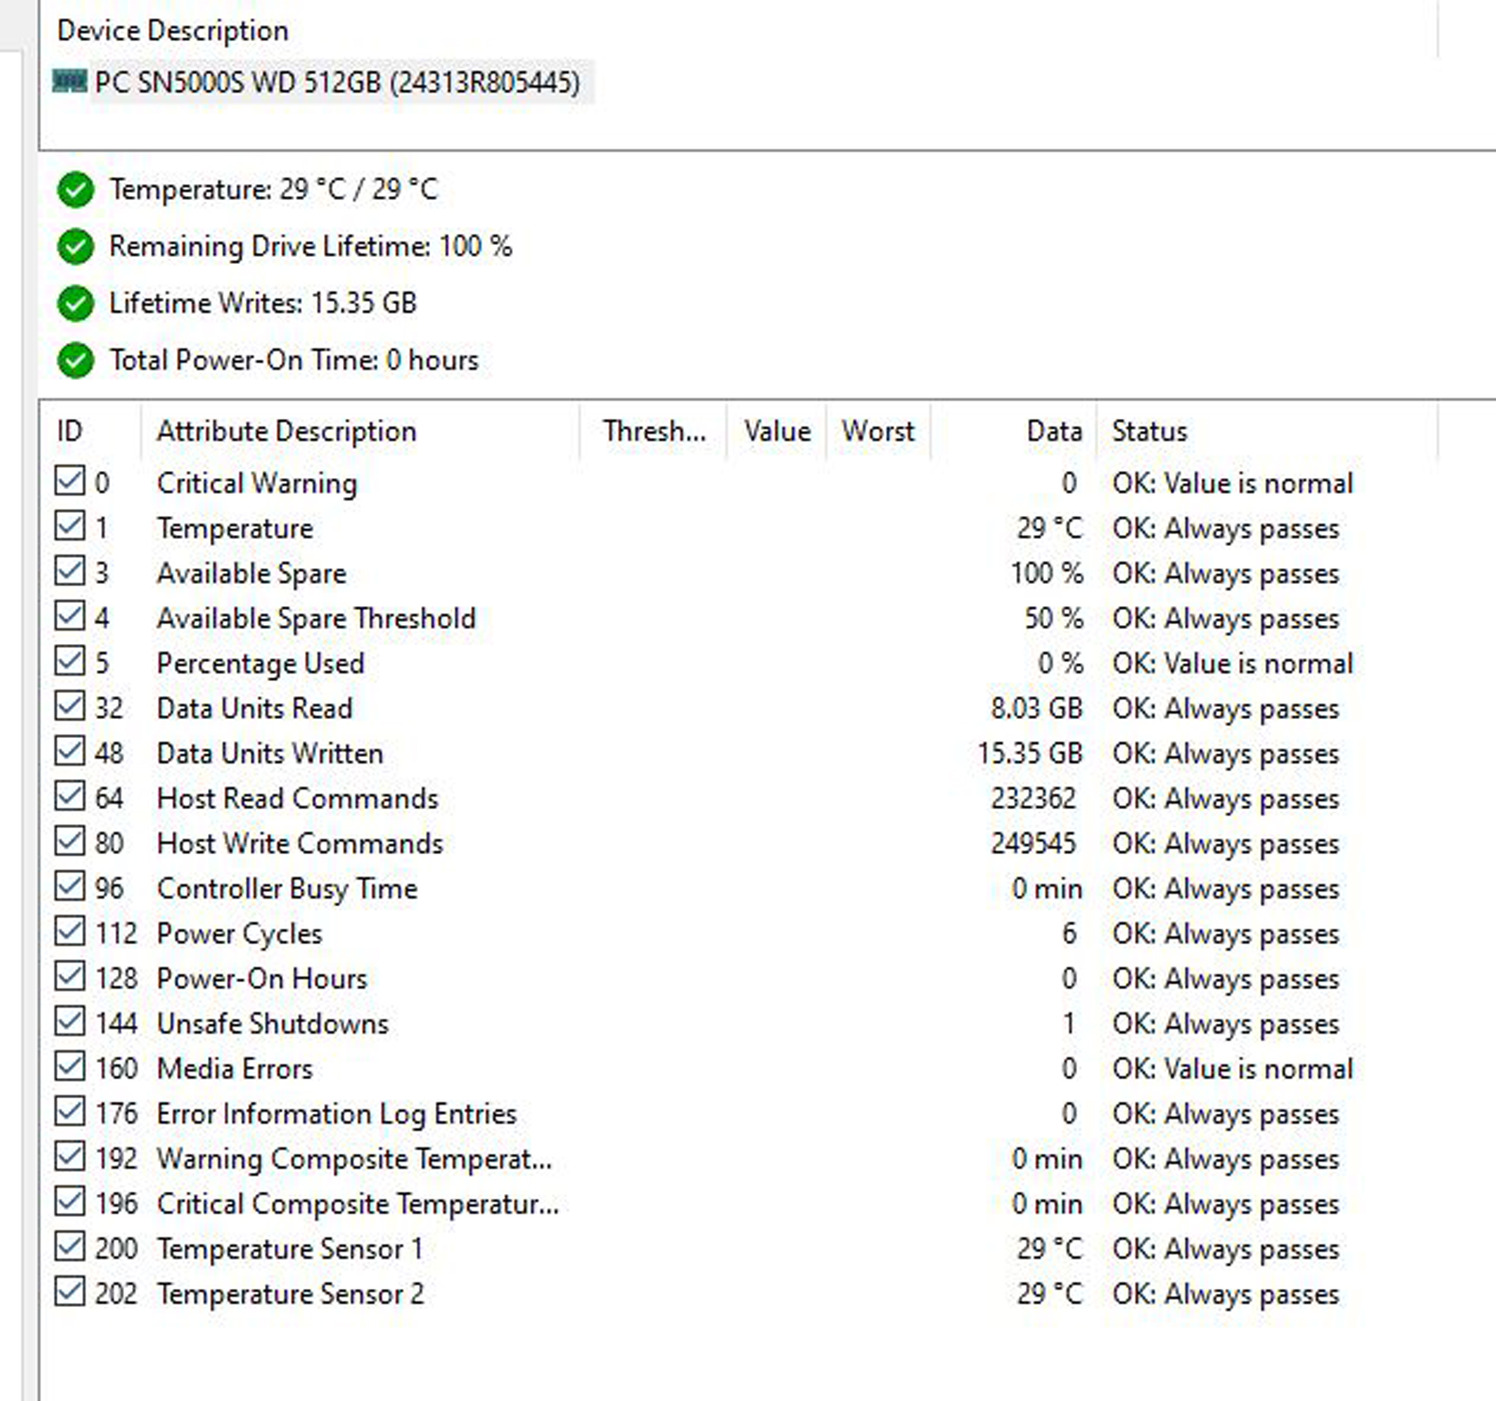Click Media Errors status 'OK: Value is normal'
1496x1401 pixels.
point(1232,1068)
